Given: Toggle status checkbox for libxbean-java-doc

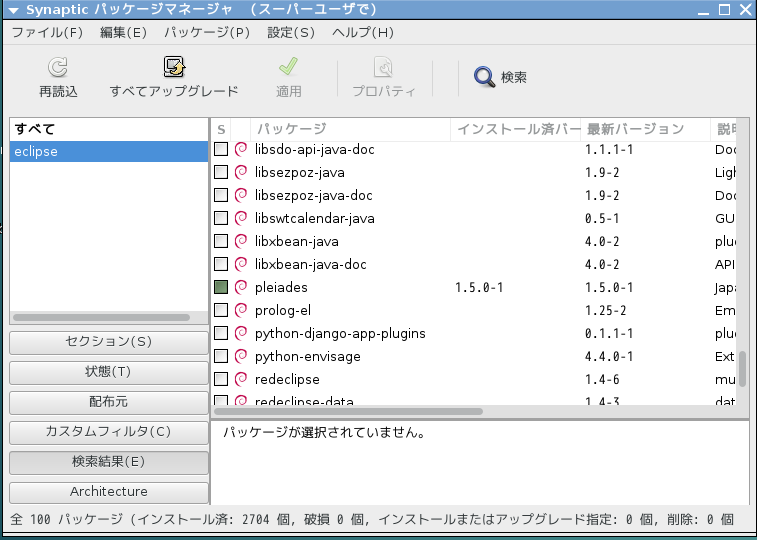Looking at the screenshot, I should (x=221, y=264).
